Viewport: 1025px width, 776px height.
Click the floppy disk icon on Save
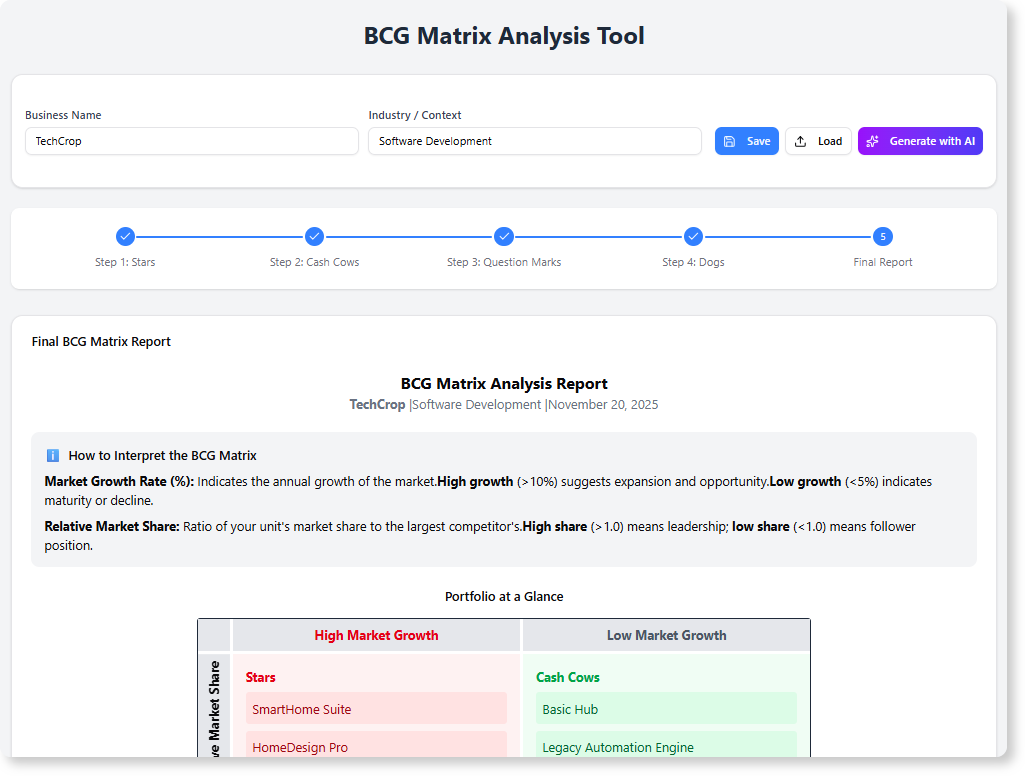(x=731, y=141)
